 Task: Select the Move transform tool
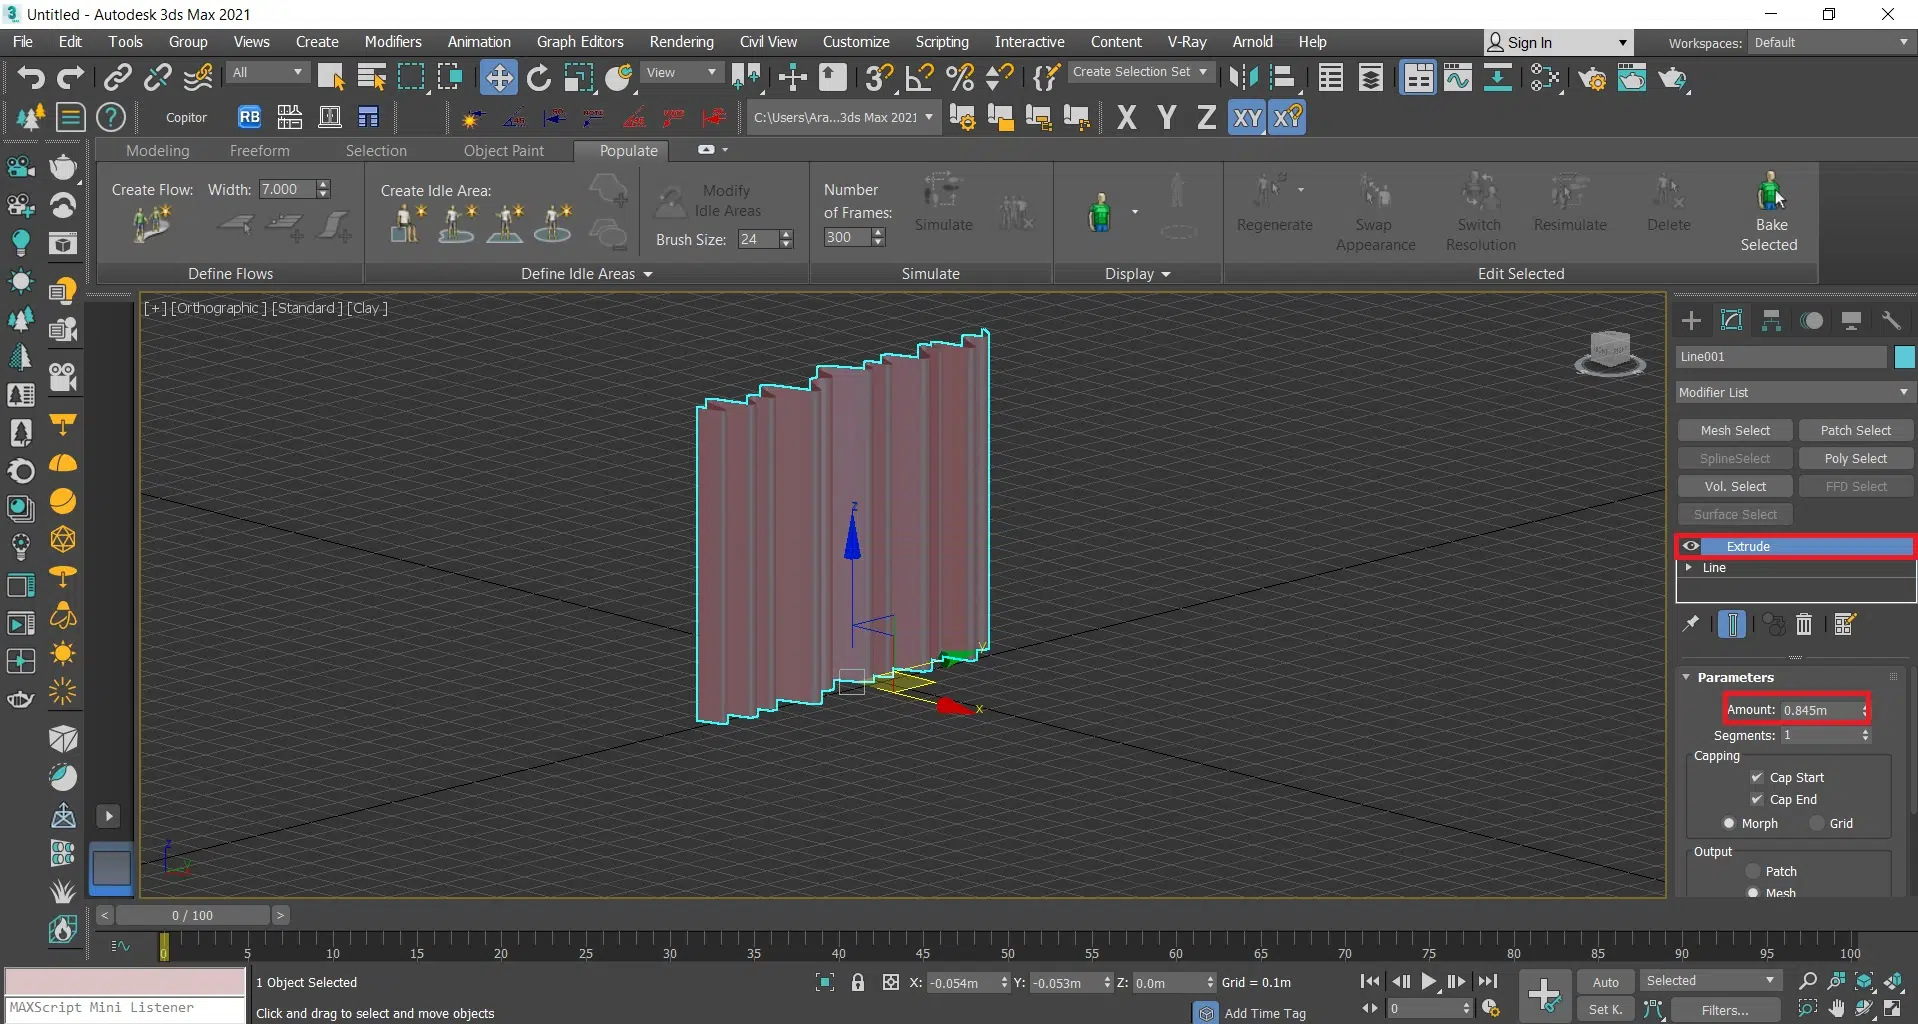pos(497,77)
